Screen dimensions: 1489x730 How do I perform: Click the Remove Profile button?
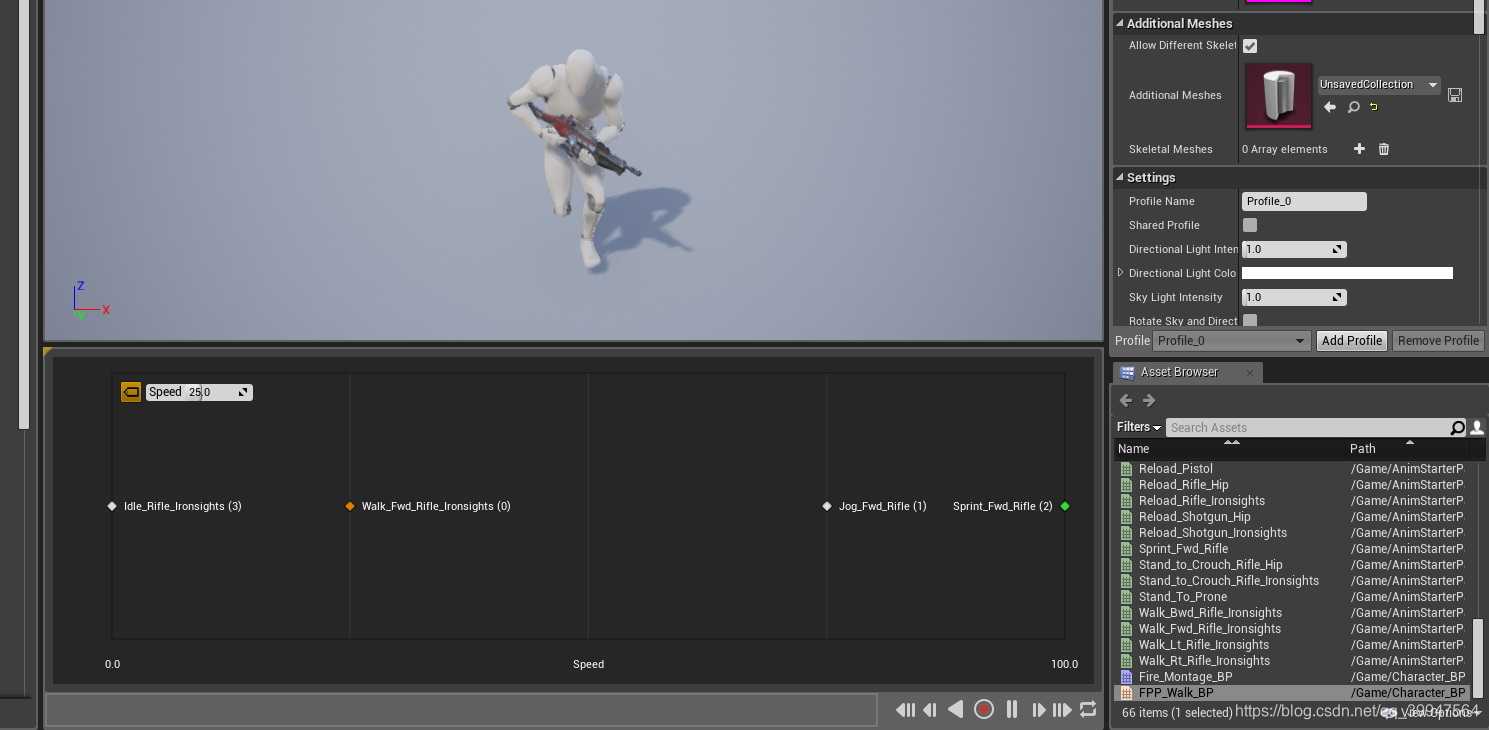pyautogui.click(x=1438, y=341)
